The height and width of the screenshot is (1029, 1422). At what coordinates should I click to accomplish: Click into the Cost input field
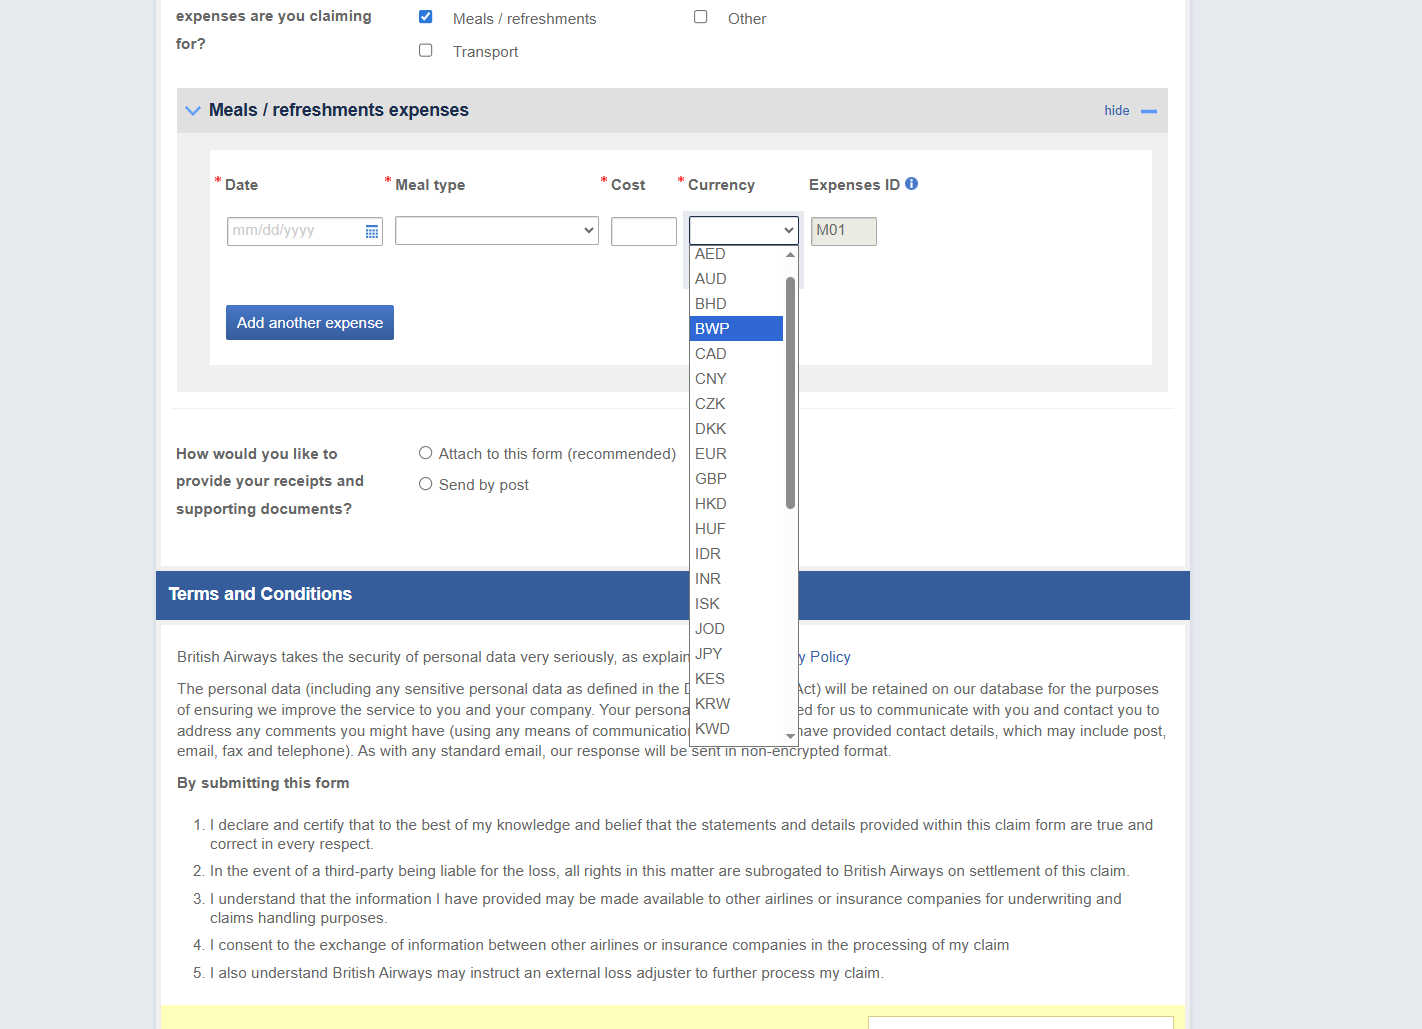click(x=643, y=232)
